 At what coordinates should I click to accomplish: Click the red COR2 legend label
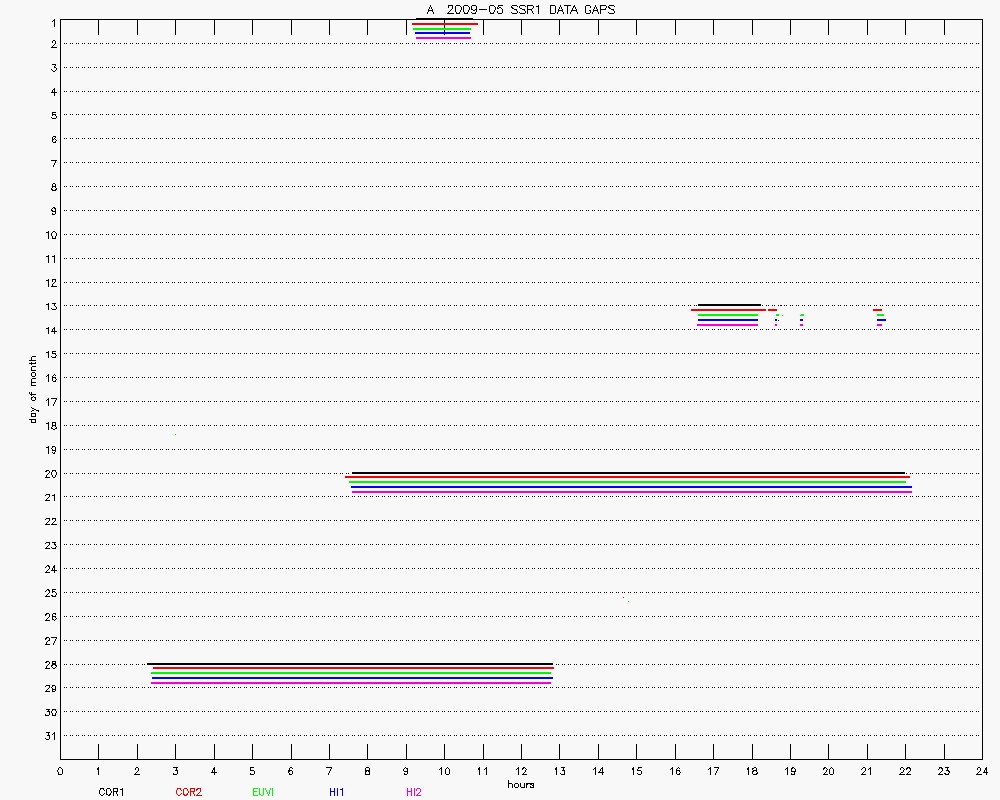tap(188, 792)
